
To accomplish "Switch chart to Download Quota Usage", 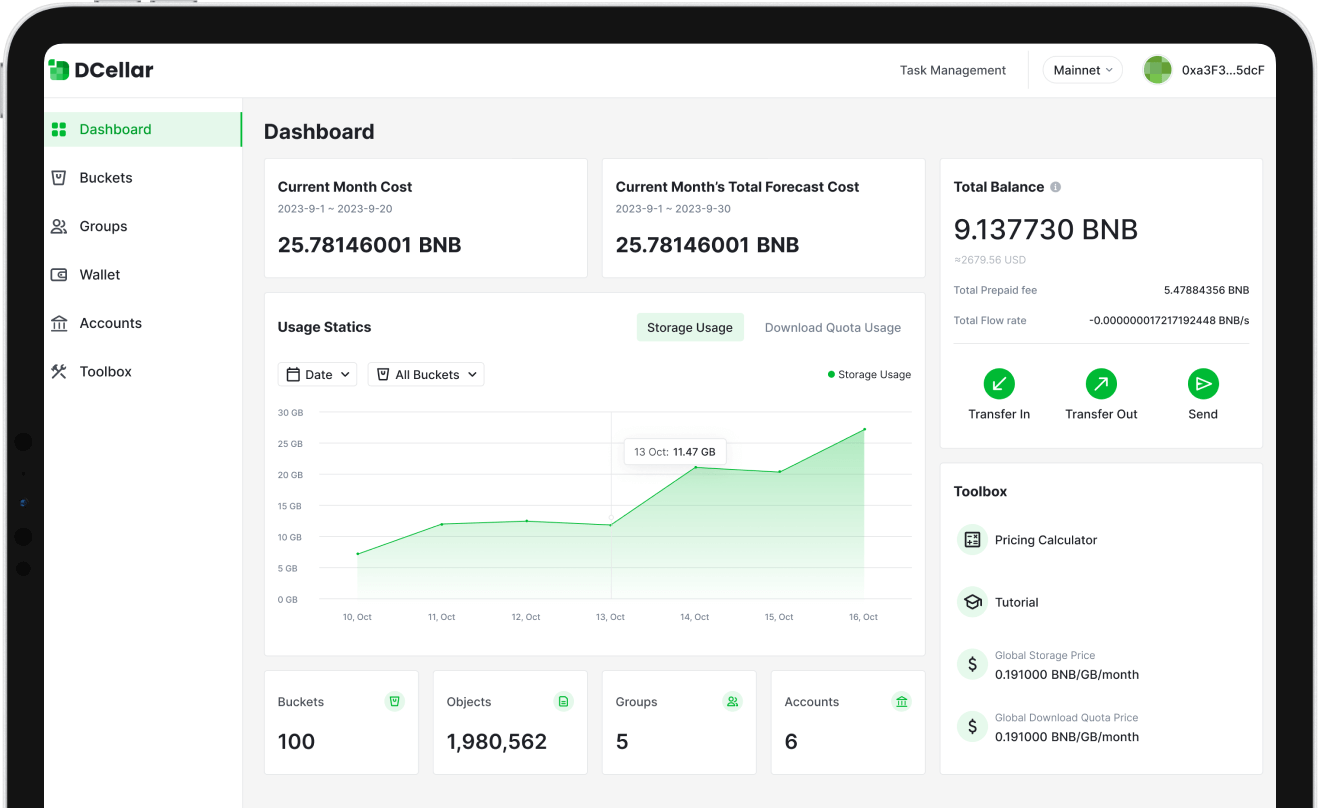I will click(832, 328).
